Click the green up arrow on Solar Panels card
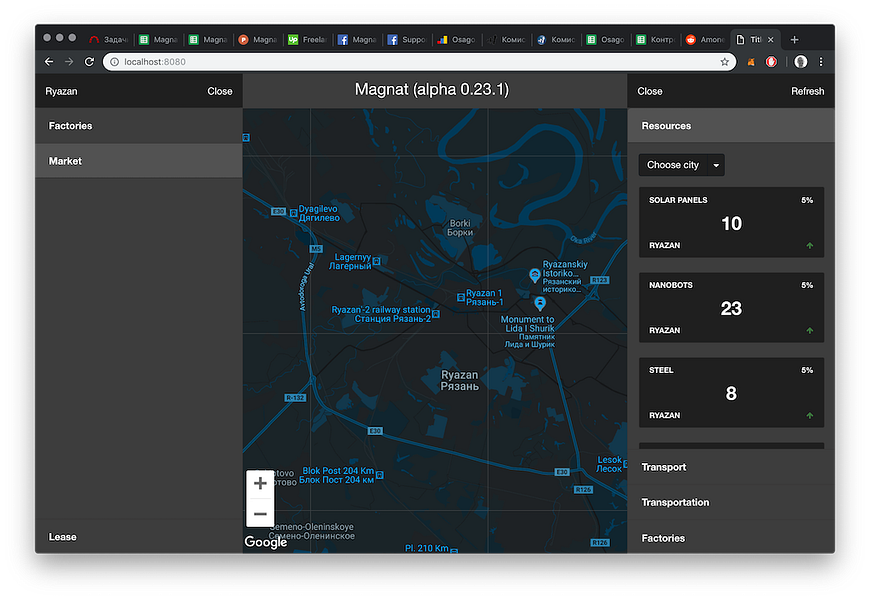Screen dimensions: 870x600 click(x=810, y=245)
